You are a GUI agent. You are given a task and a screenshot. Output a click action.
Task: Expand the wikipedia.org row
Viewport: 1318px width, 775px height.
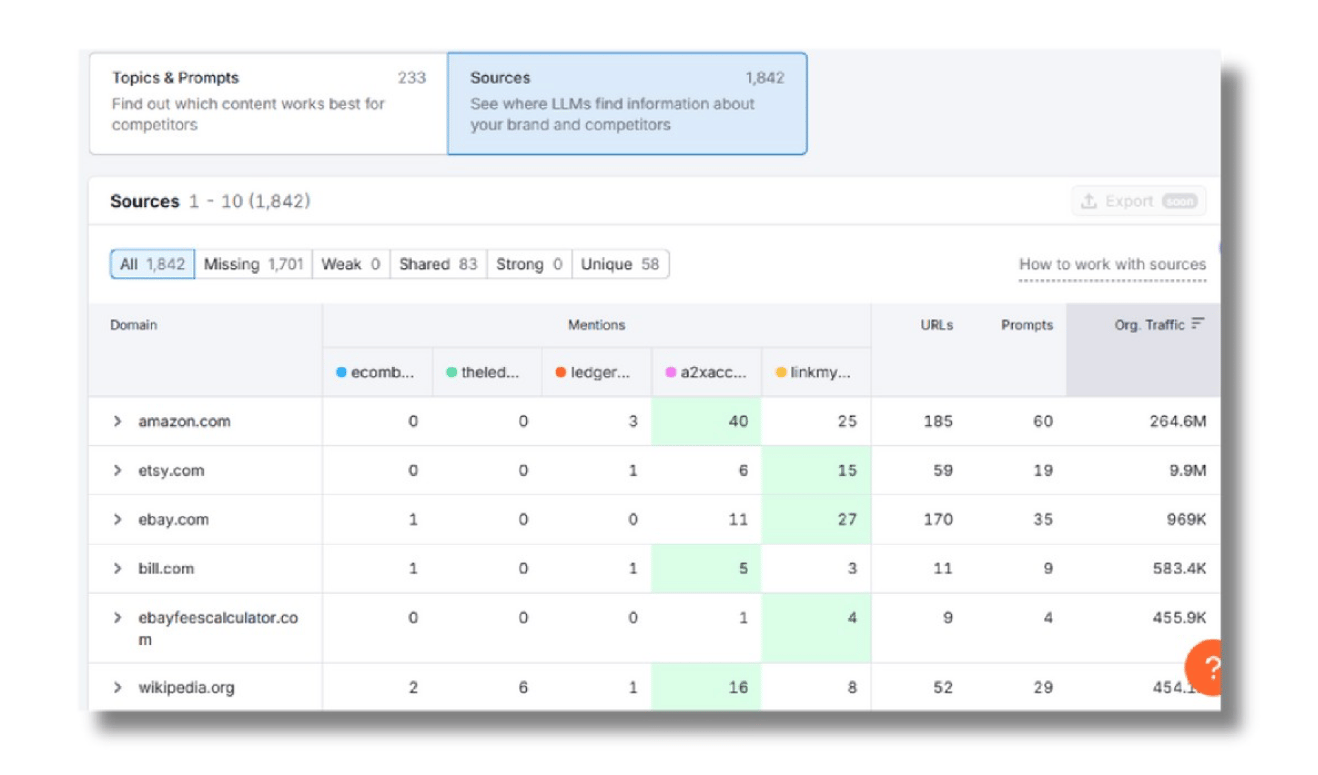click(x=118, y=688)
